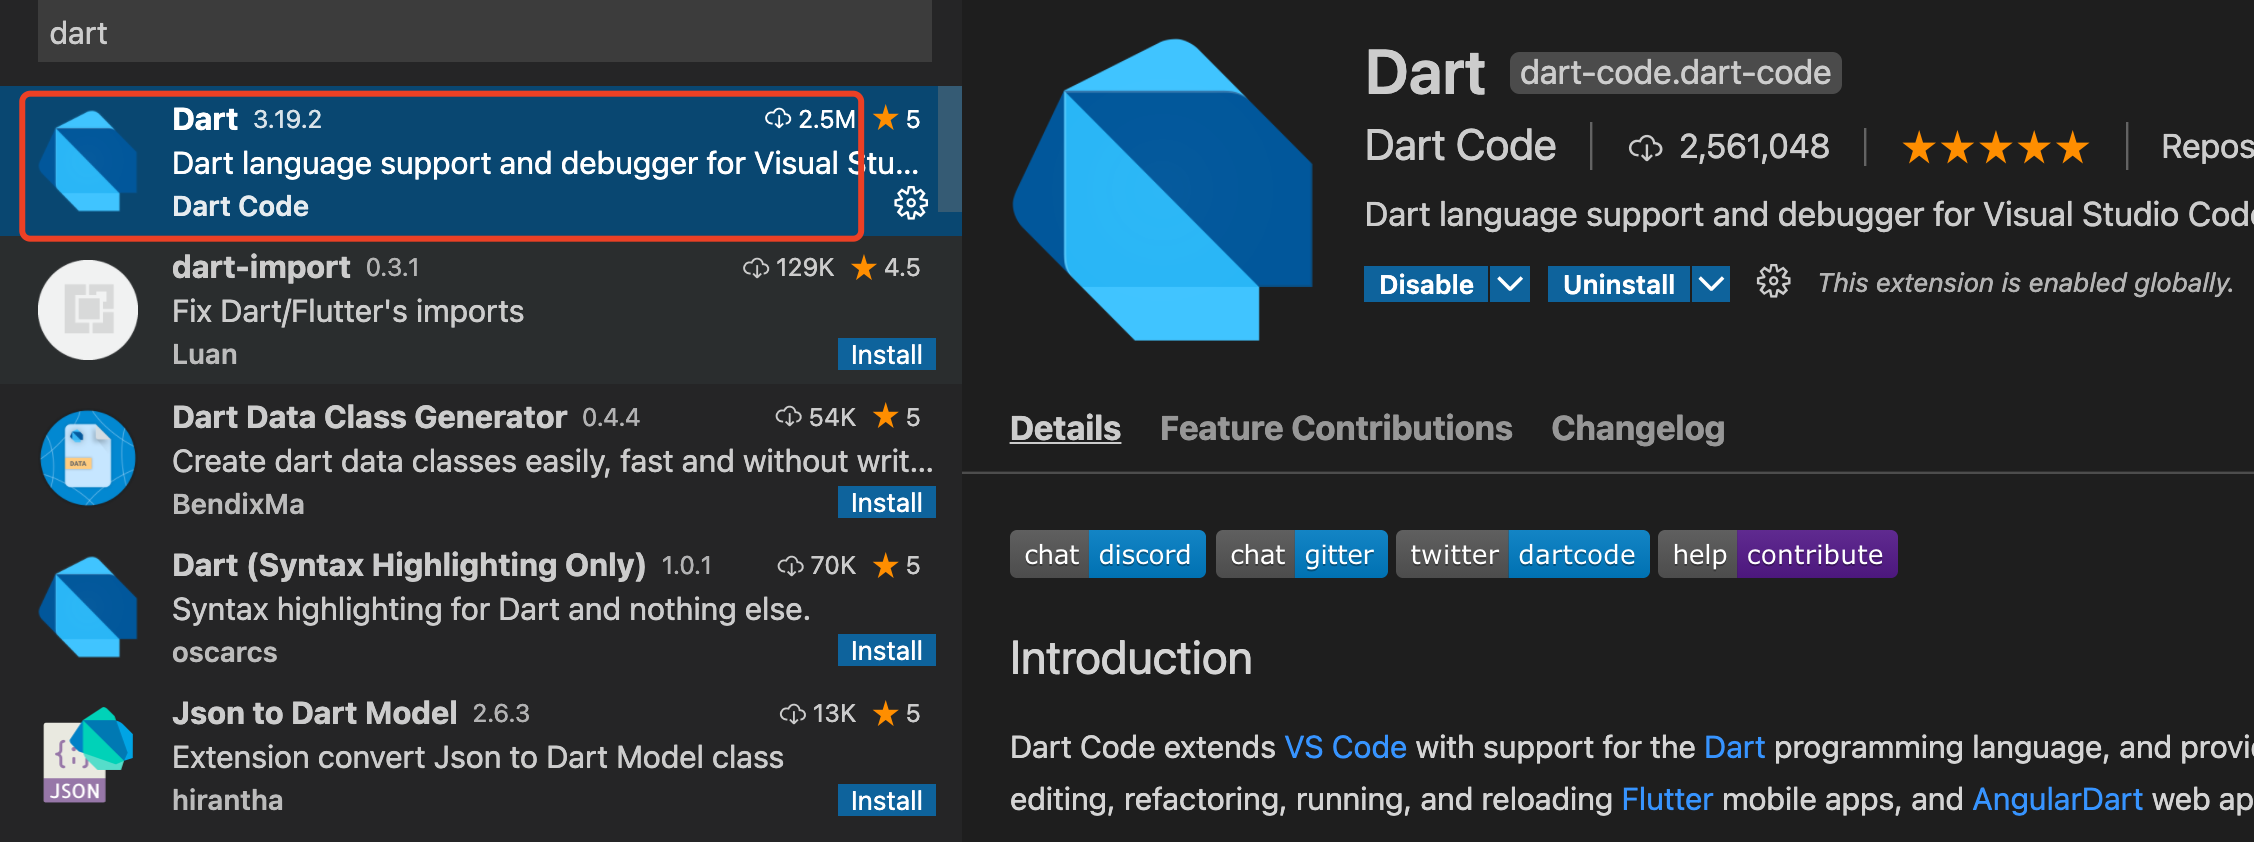Click the 'Fix Dart/Flutter's imports' description

(x=348, y=311)
